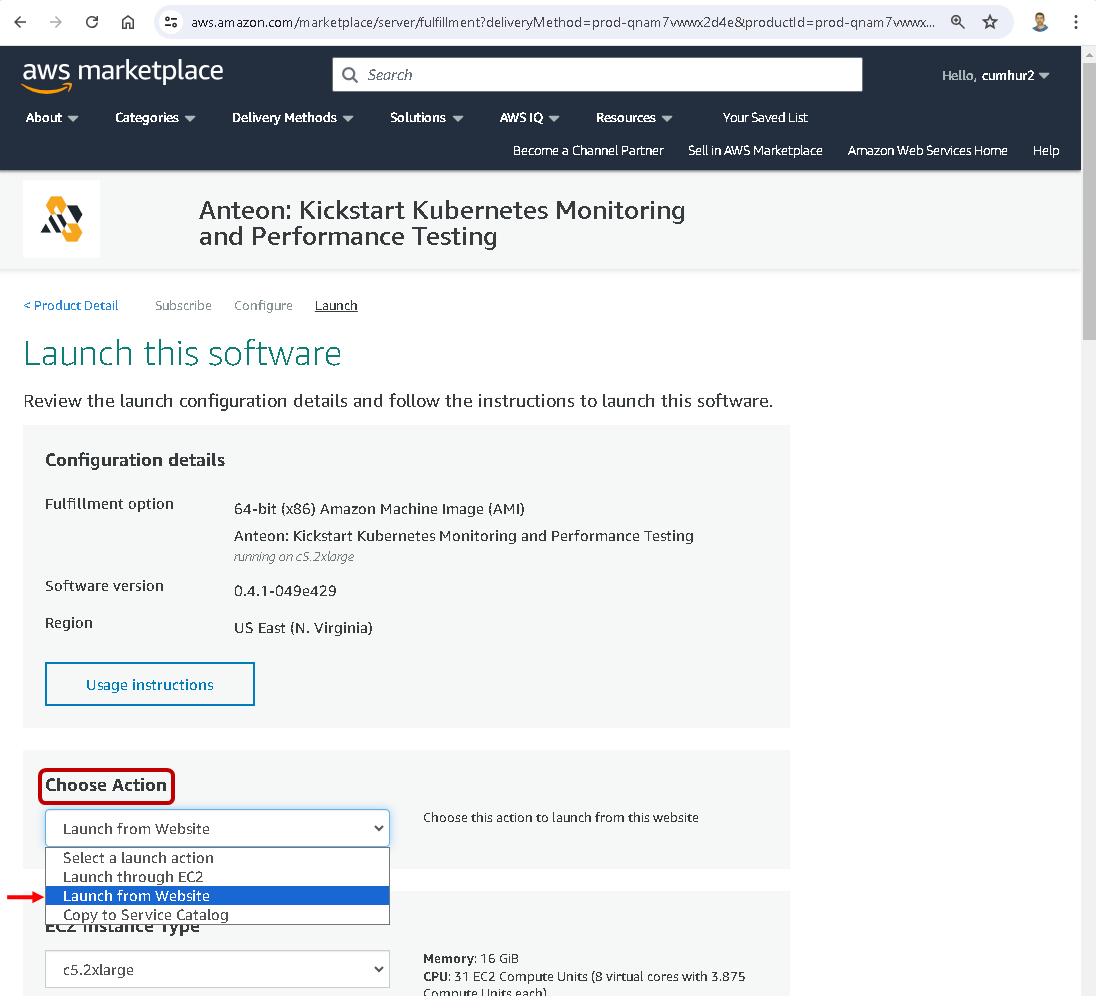Open the Chrome profile avatar

click(x=1040, y=22)
